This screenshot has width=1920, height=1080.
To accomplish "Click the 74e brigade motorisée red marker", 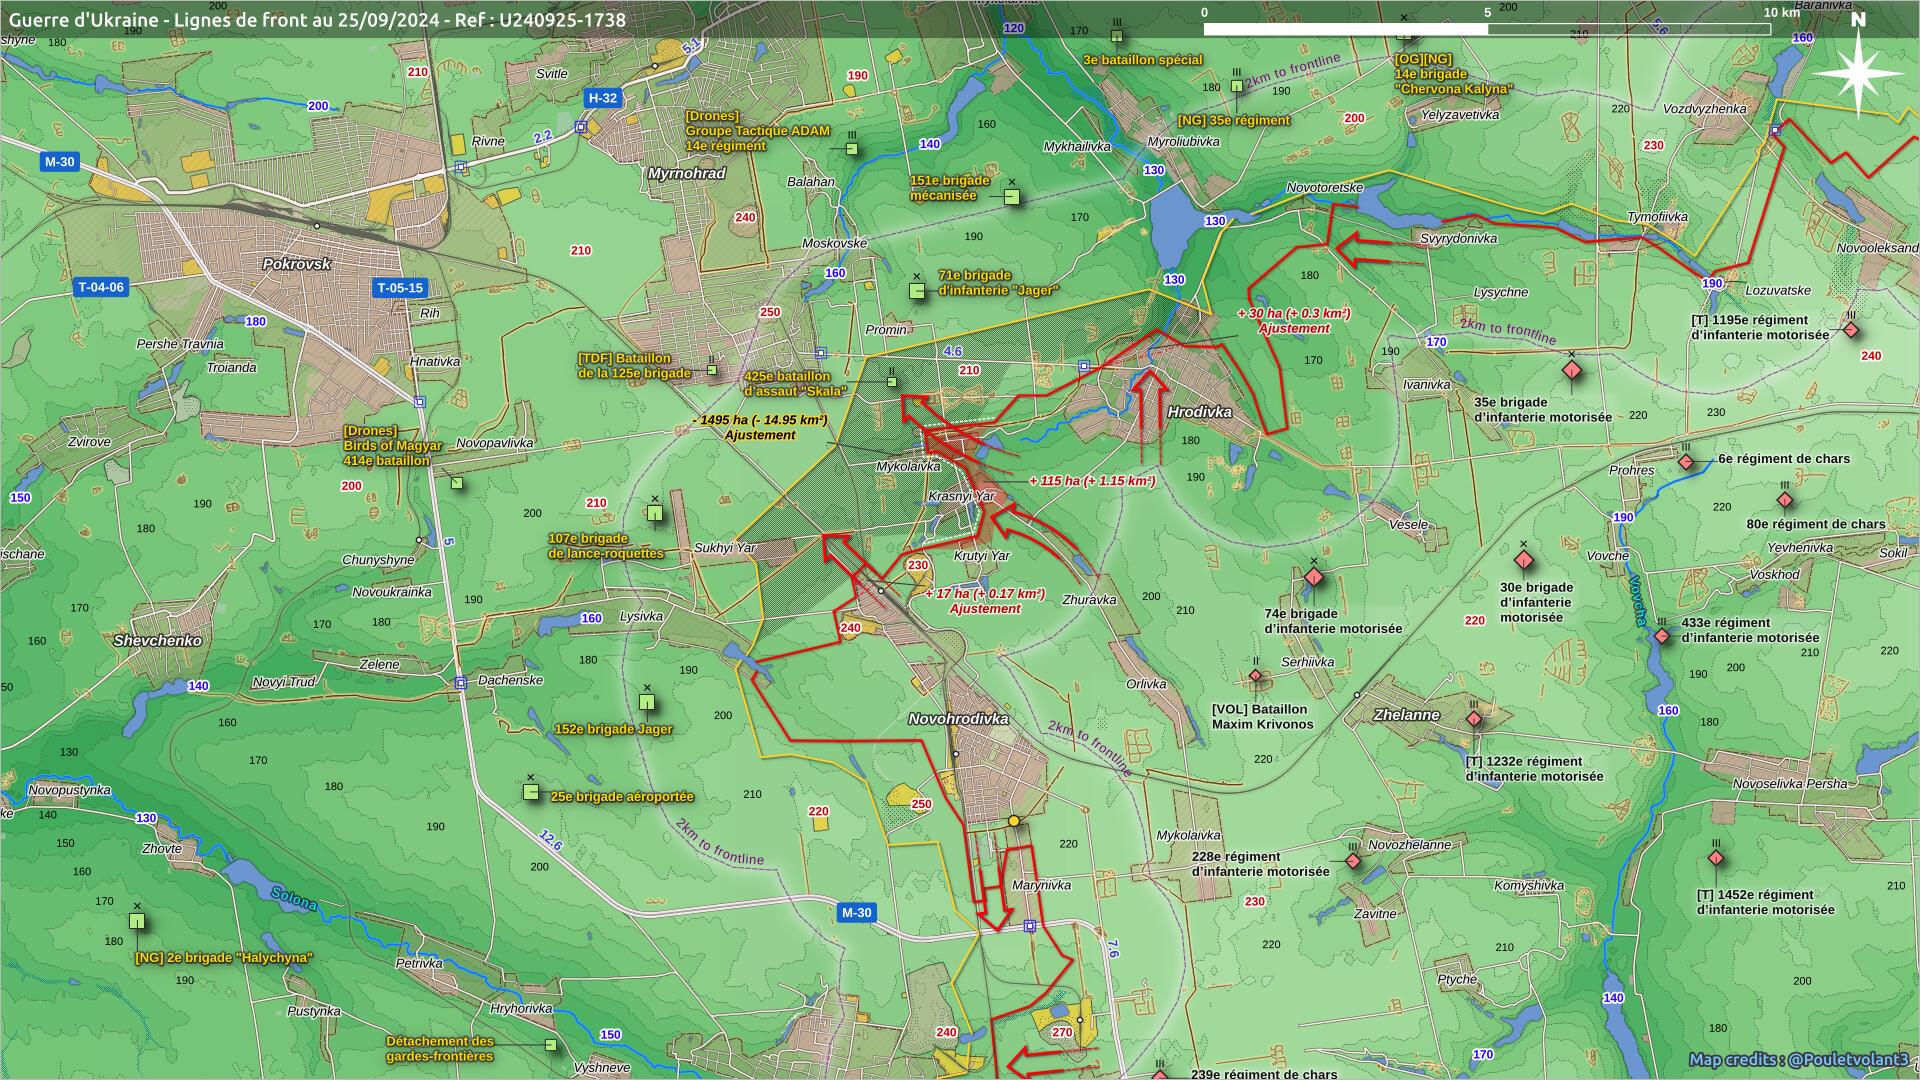I will coord(1314,578).
